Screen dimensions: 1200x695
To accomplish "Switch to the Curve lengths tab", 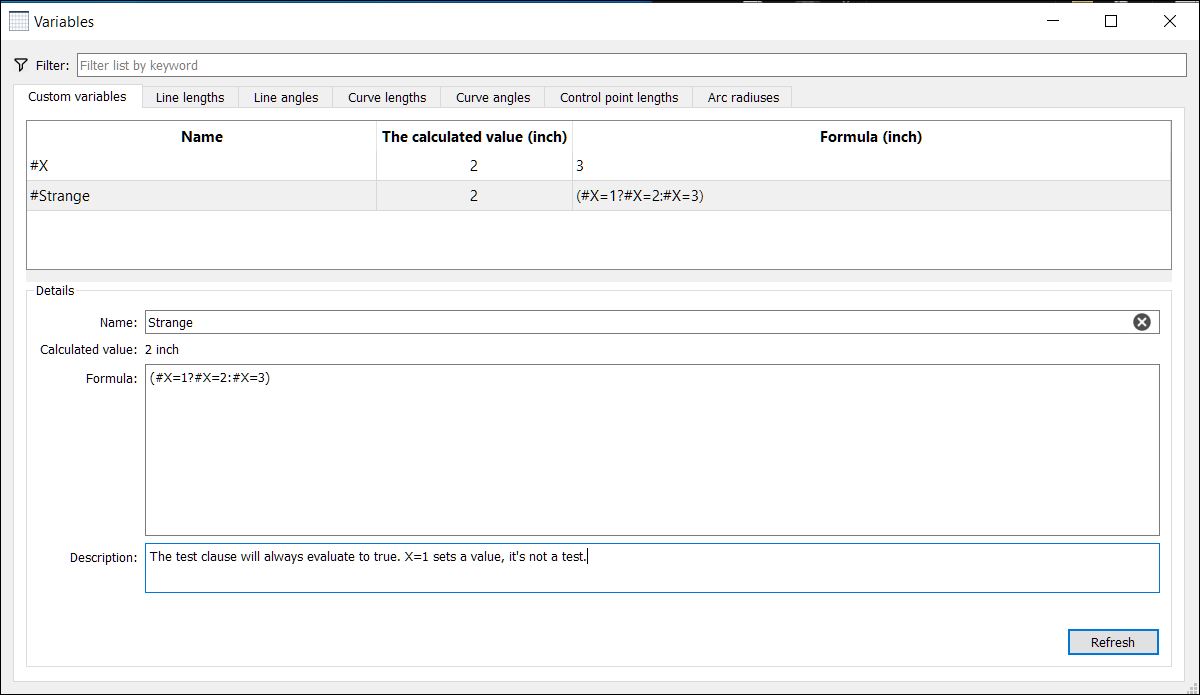I will tap(386, 97).
